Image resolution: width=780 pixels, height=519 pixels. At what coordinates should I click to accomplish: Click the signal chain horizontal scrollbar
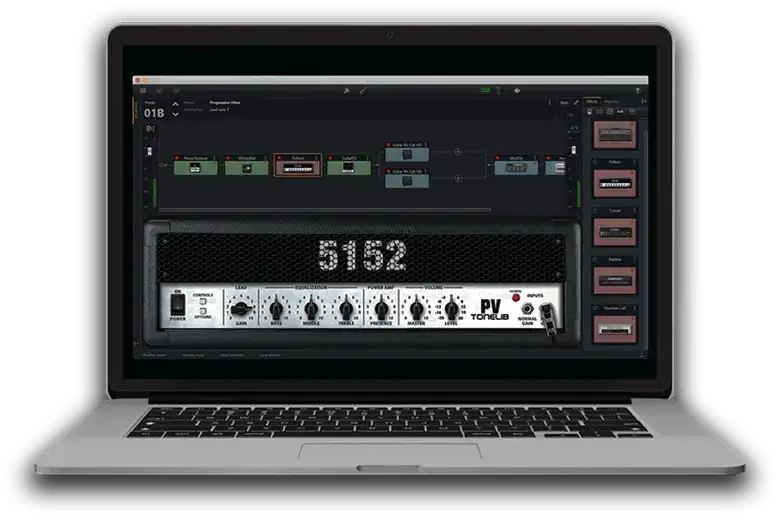click(x=324, y=210)
